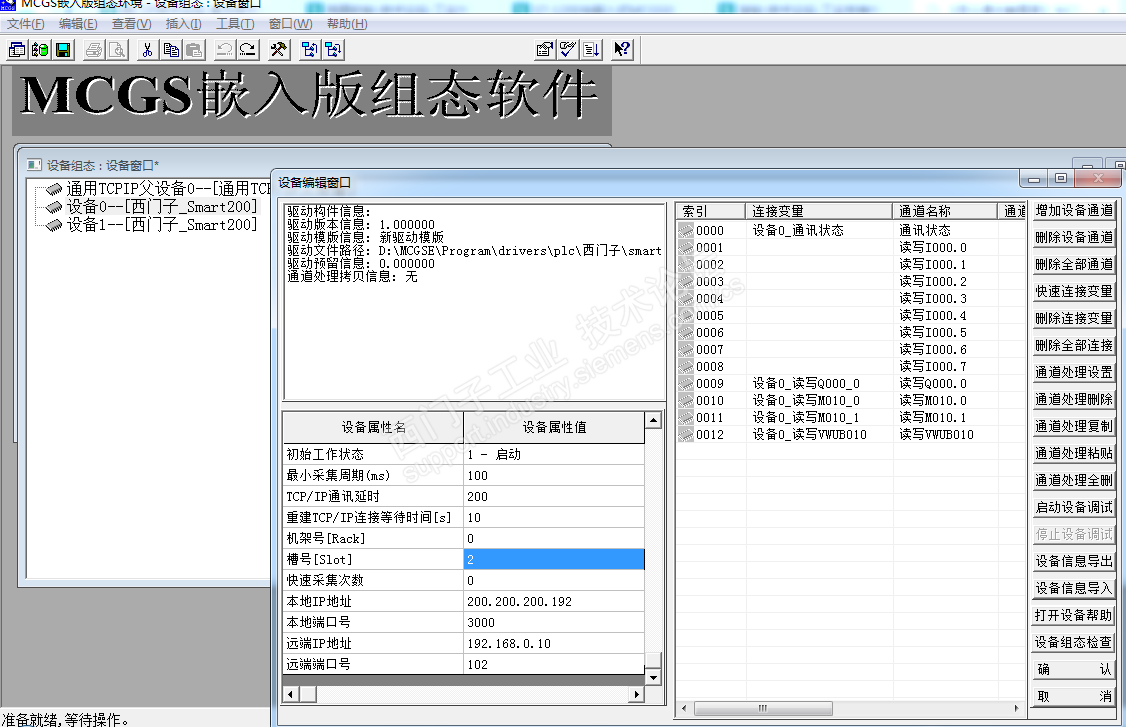Image resolution: width=1126 pixels, height=727 pixels.
Task: Select tree item 设备0--[西门子_Smart200]
Action: click(x=162, y=208)
